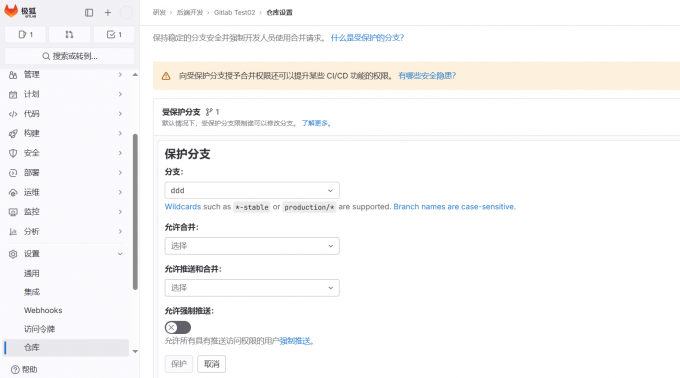Open 有哪些安全隐患 link

pyautogui.click(x=427, y=76)
